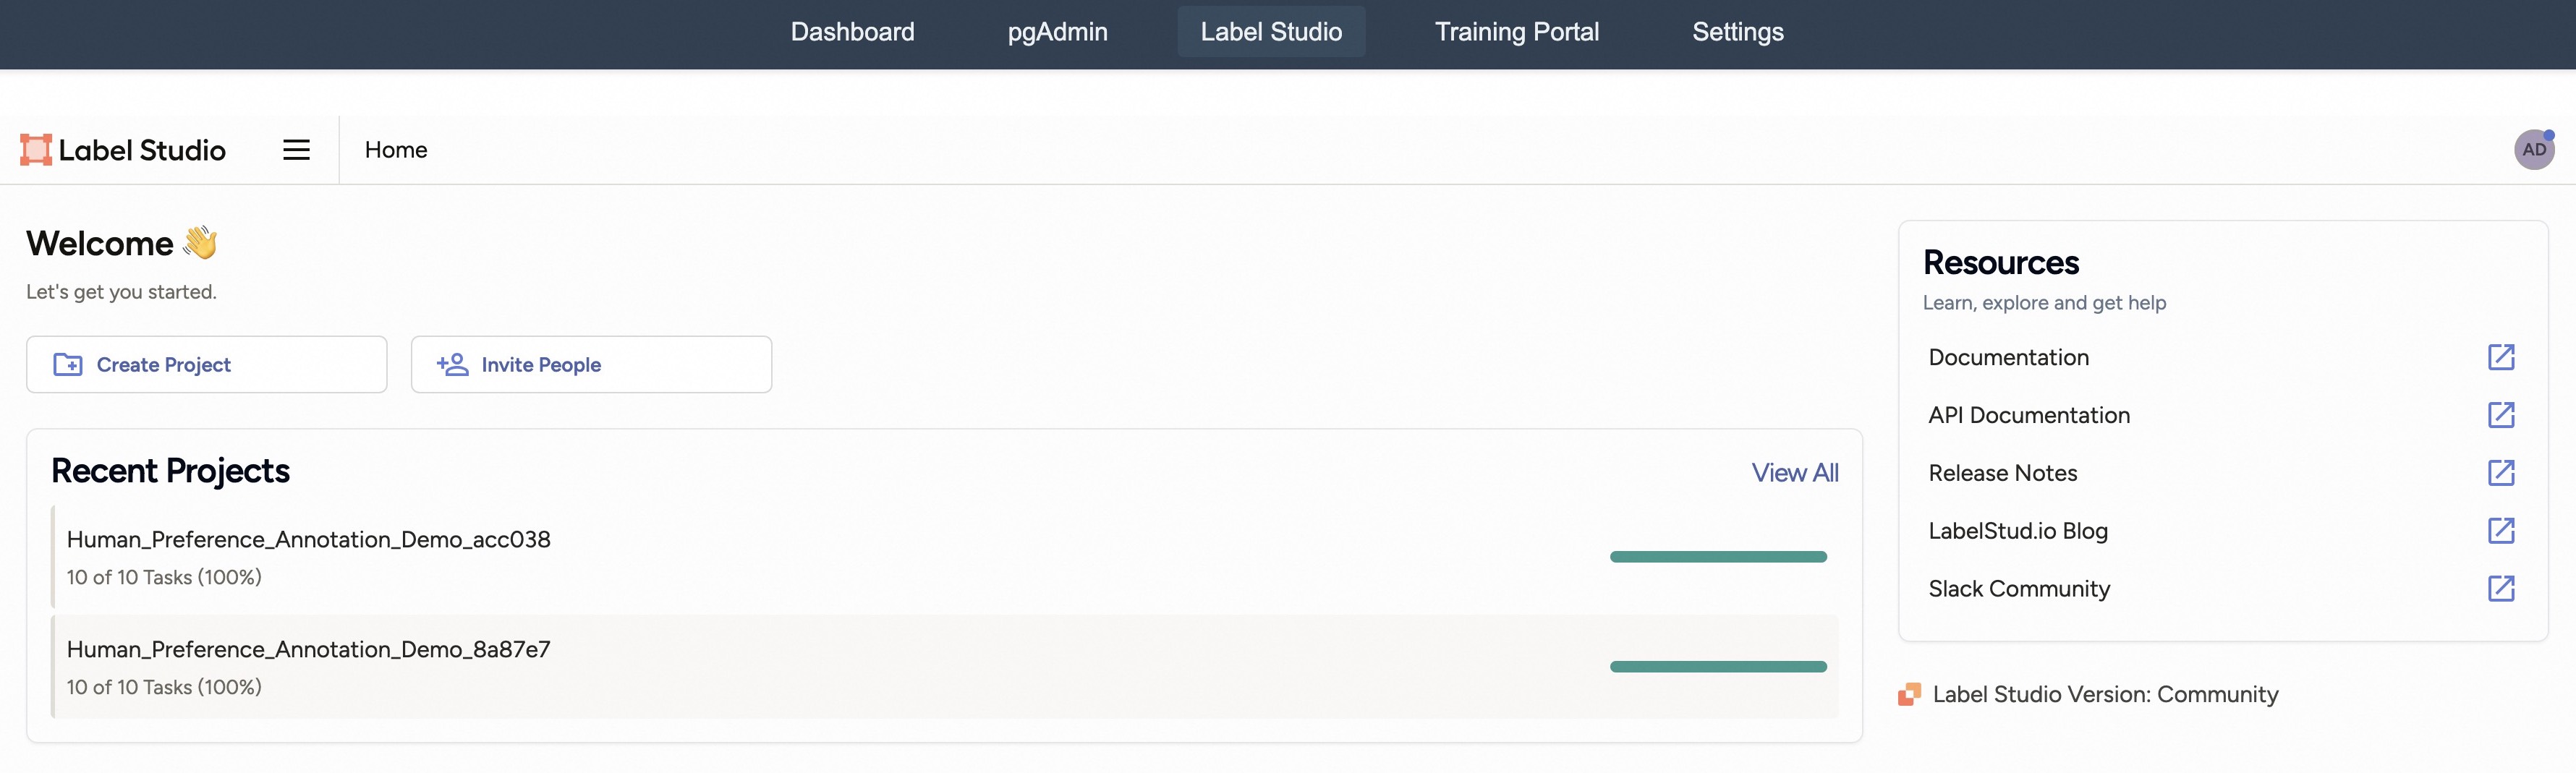Click the Label Studio version icon
Image resolution: width=2576 pixels, height=773 pixels.
click(1909, 694)
